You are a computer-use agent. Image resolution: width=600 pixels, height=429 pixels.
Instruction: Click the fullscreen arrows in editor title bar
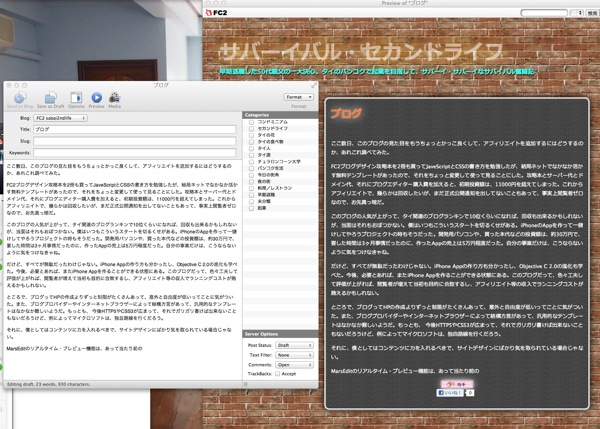[314, 85]
